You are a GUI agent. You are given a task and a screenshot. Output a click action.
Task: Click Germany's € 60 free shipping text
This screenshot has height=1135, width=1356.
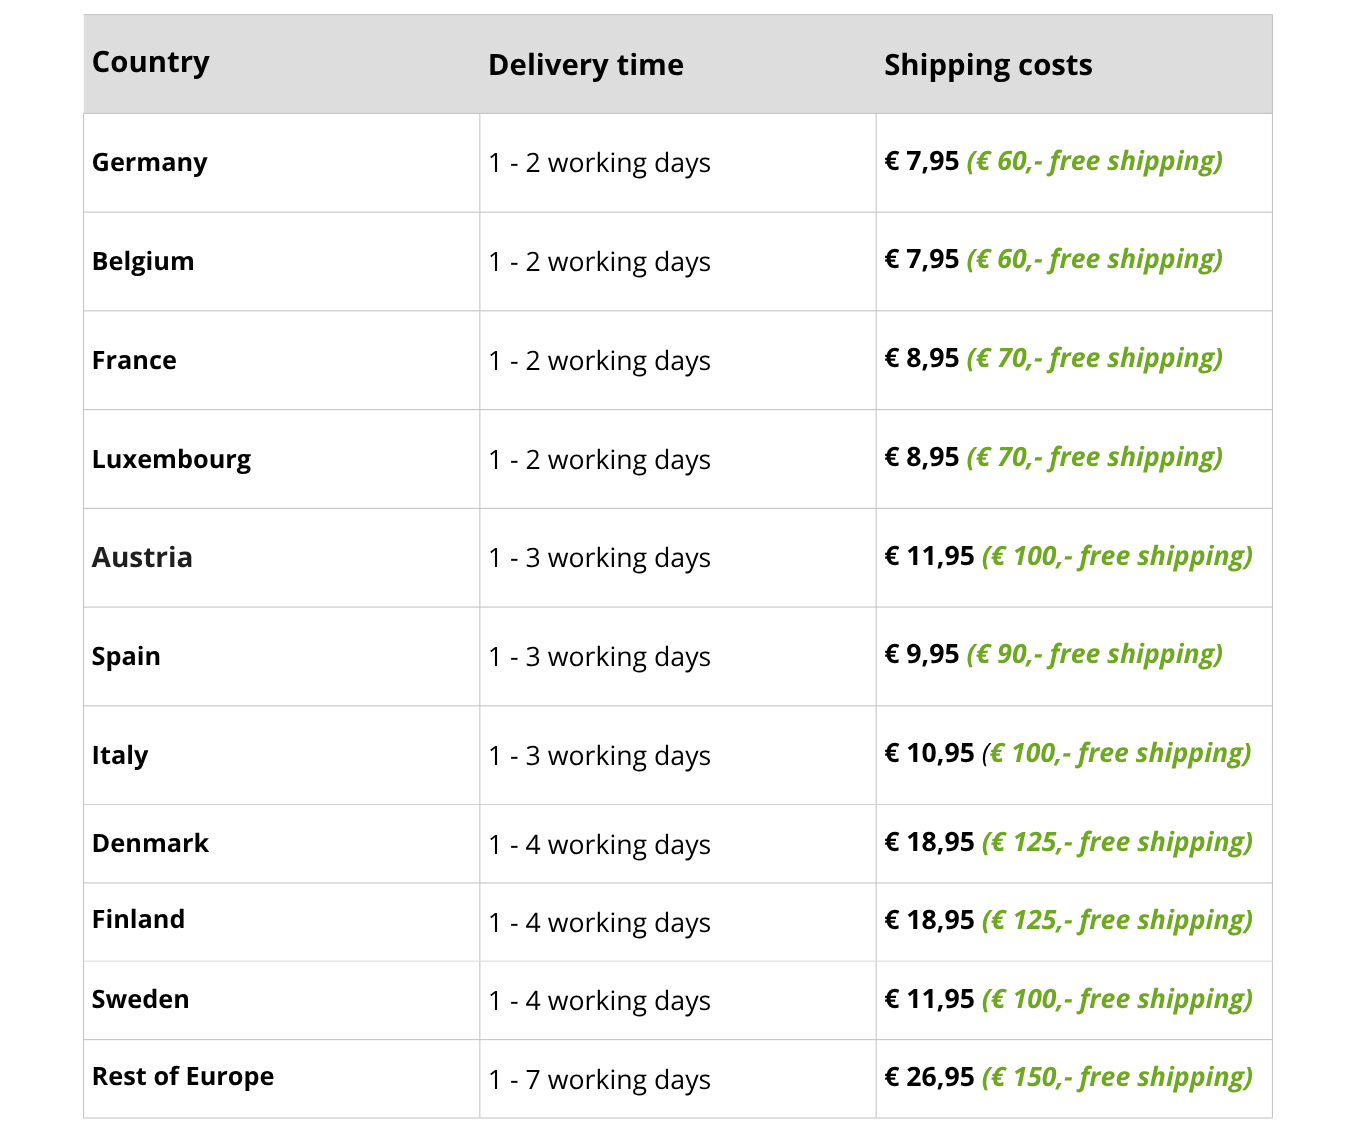1094,161
